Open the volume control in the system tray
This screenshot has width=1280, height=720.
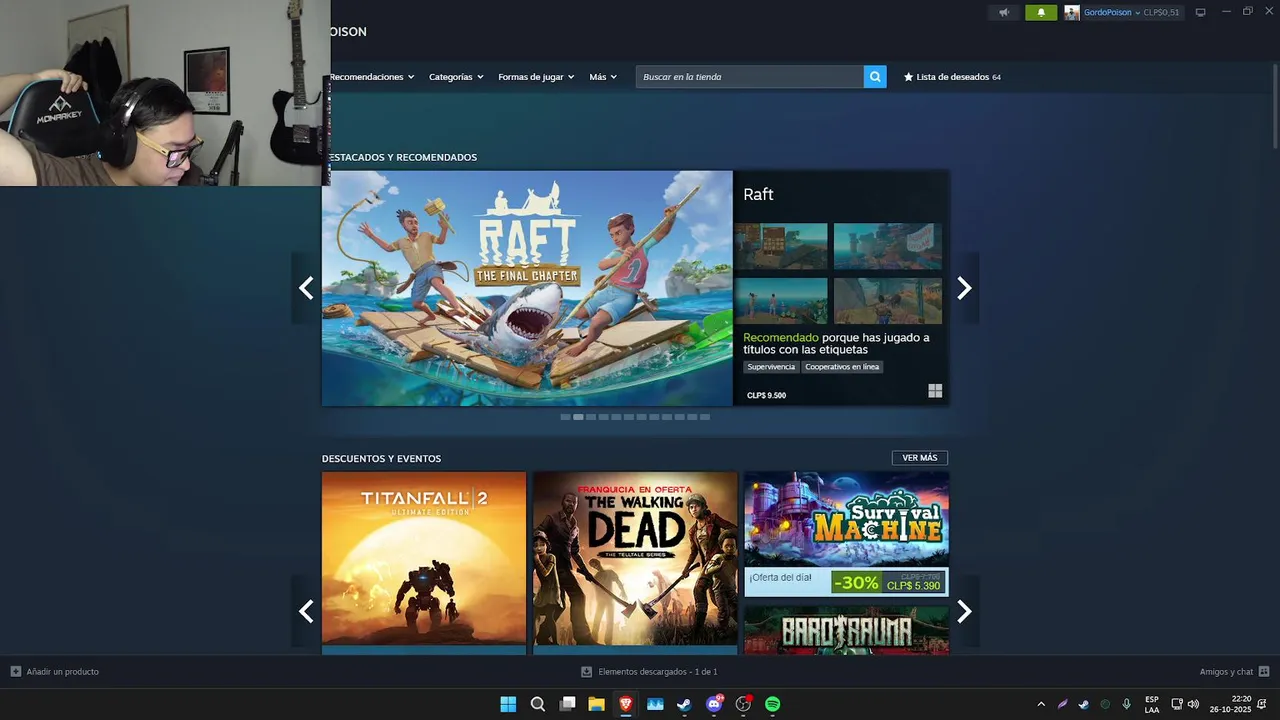pos(1193,704)
